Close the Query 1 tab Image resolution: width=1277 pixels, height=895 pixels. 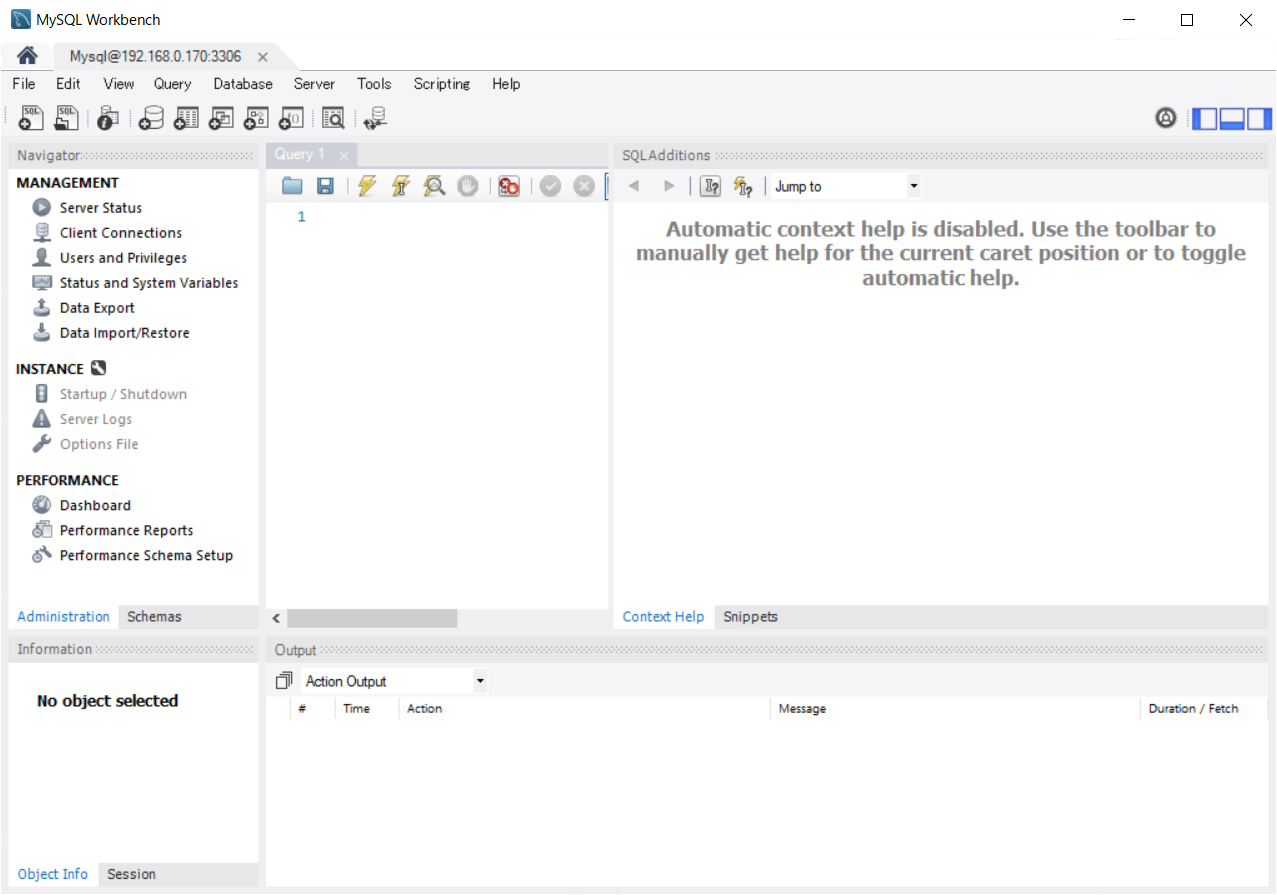point(343,155)
